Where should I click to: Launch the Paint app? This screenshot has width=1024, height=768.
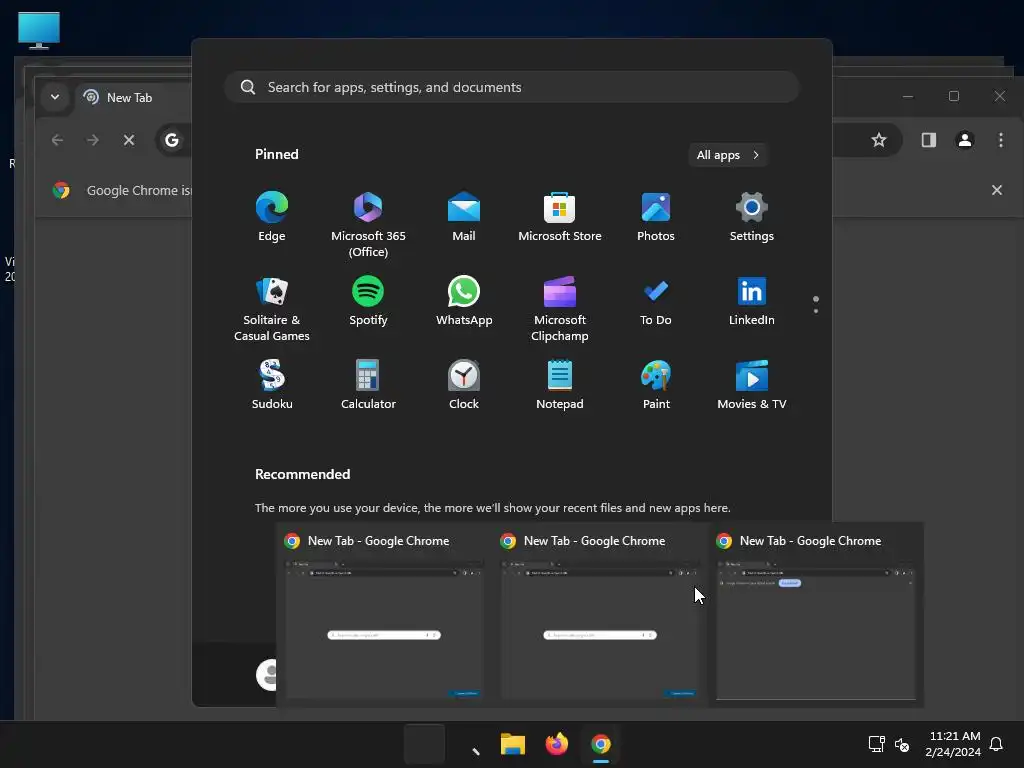pos(656,385)
